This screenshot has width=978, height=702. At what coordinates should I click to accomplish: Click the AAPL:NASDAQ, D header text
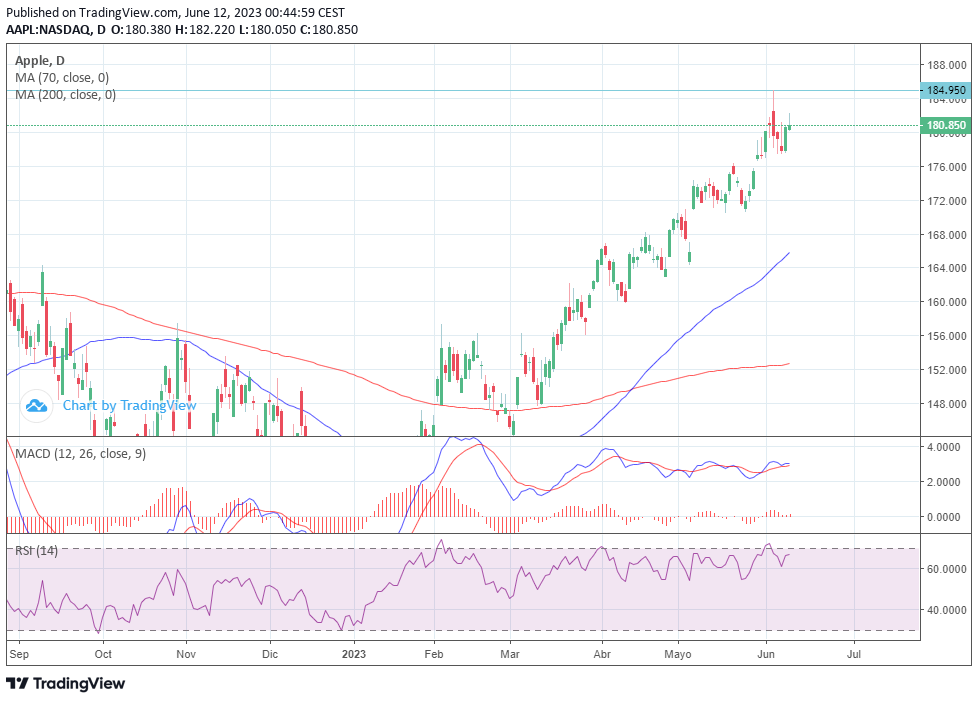[56, 29]
